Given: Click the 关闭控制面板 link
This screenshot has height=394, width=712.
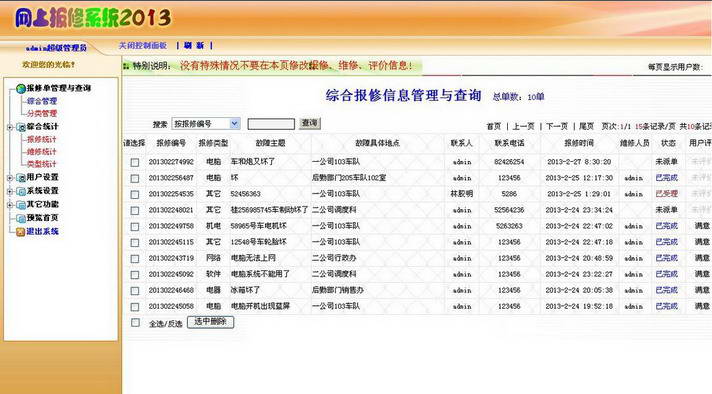Looking at the screenshot, I should click(143, 46).
